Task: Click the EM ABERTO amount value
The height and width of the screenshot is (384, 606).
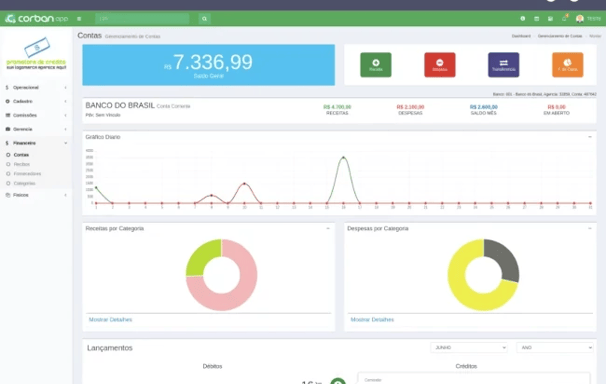Action: tap(557, 107)
